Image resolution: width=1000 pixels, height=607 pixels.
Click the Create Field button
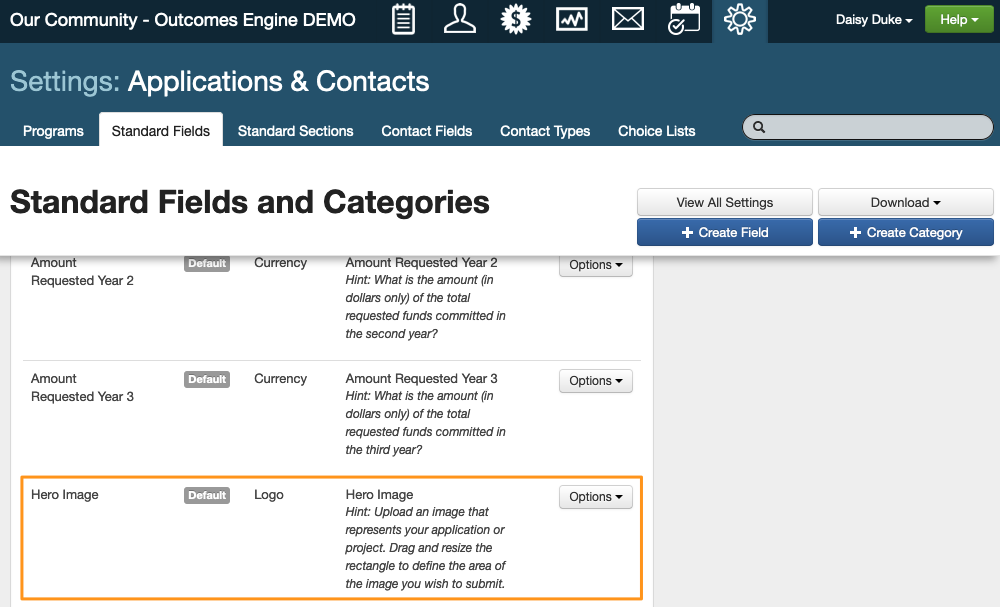point(725,232)
